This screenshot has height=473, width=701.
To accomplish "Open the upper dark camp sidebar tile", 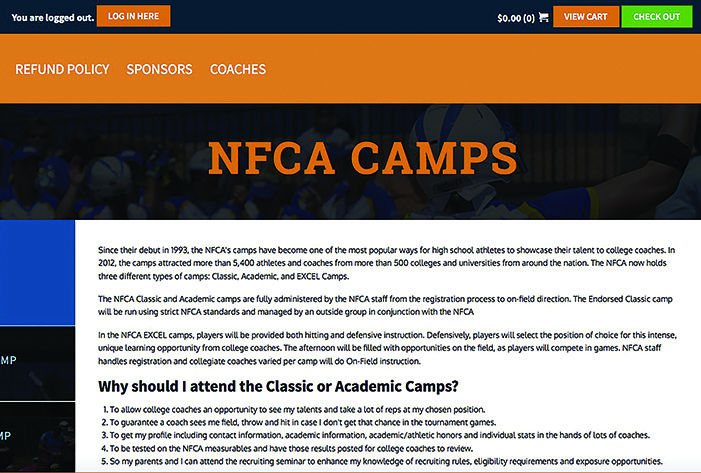I will 37,360.
